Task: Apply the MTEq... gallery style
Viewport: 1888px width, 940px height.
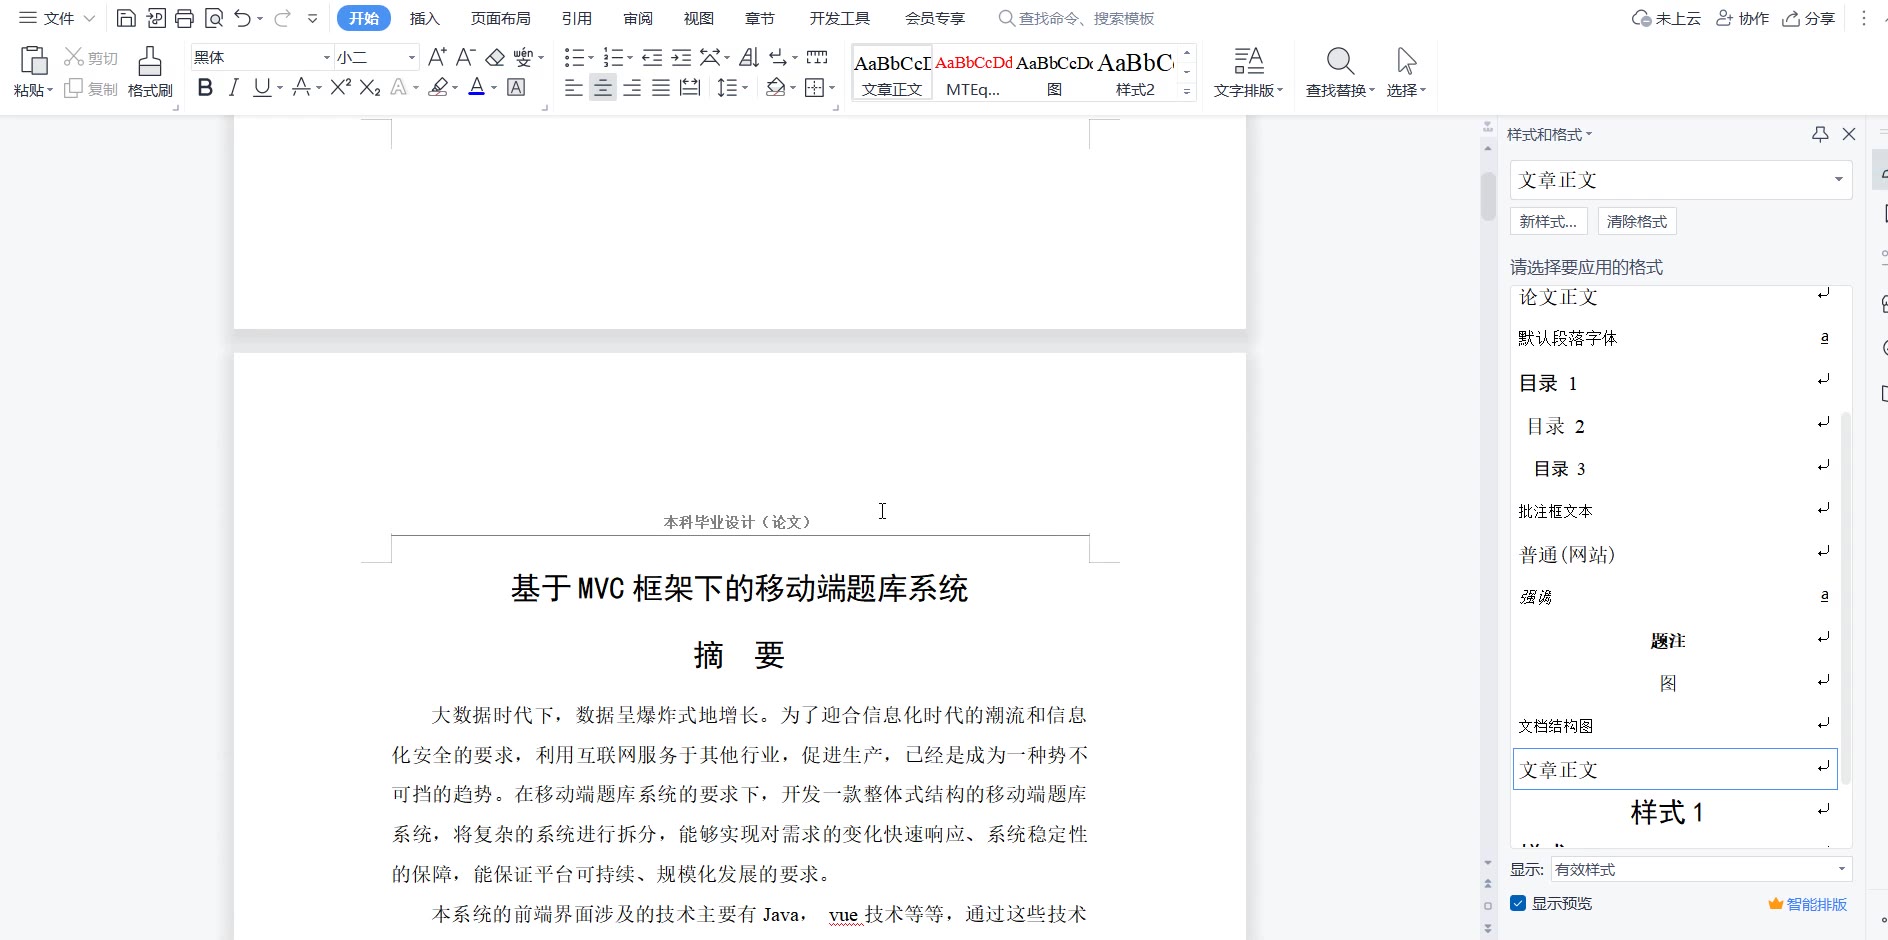Action: [973, 72]
